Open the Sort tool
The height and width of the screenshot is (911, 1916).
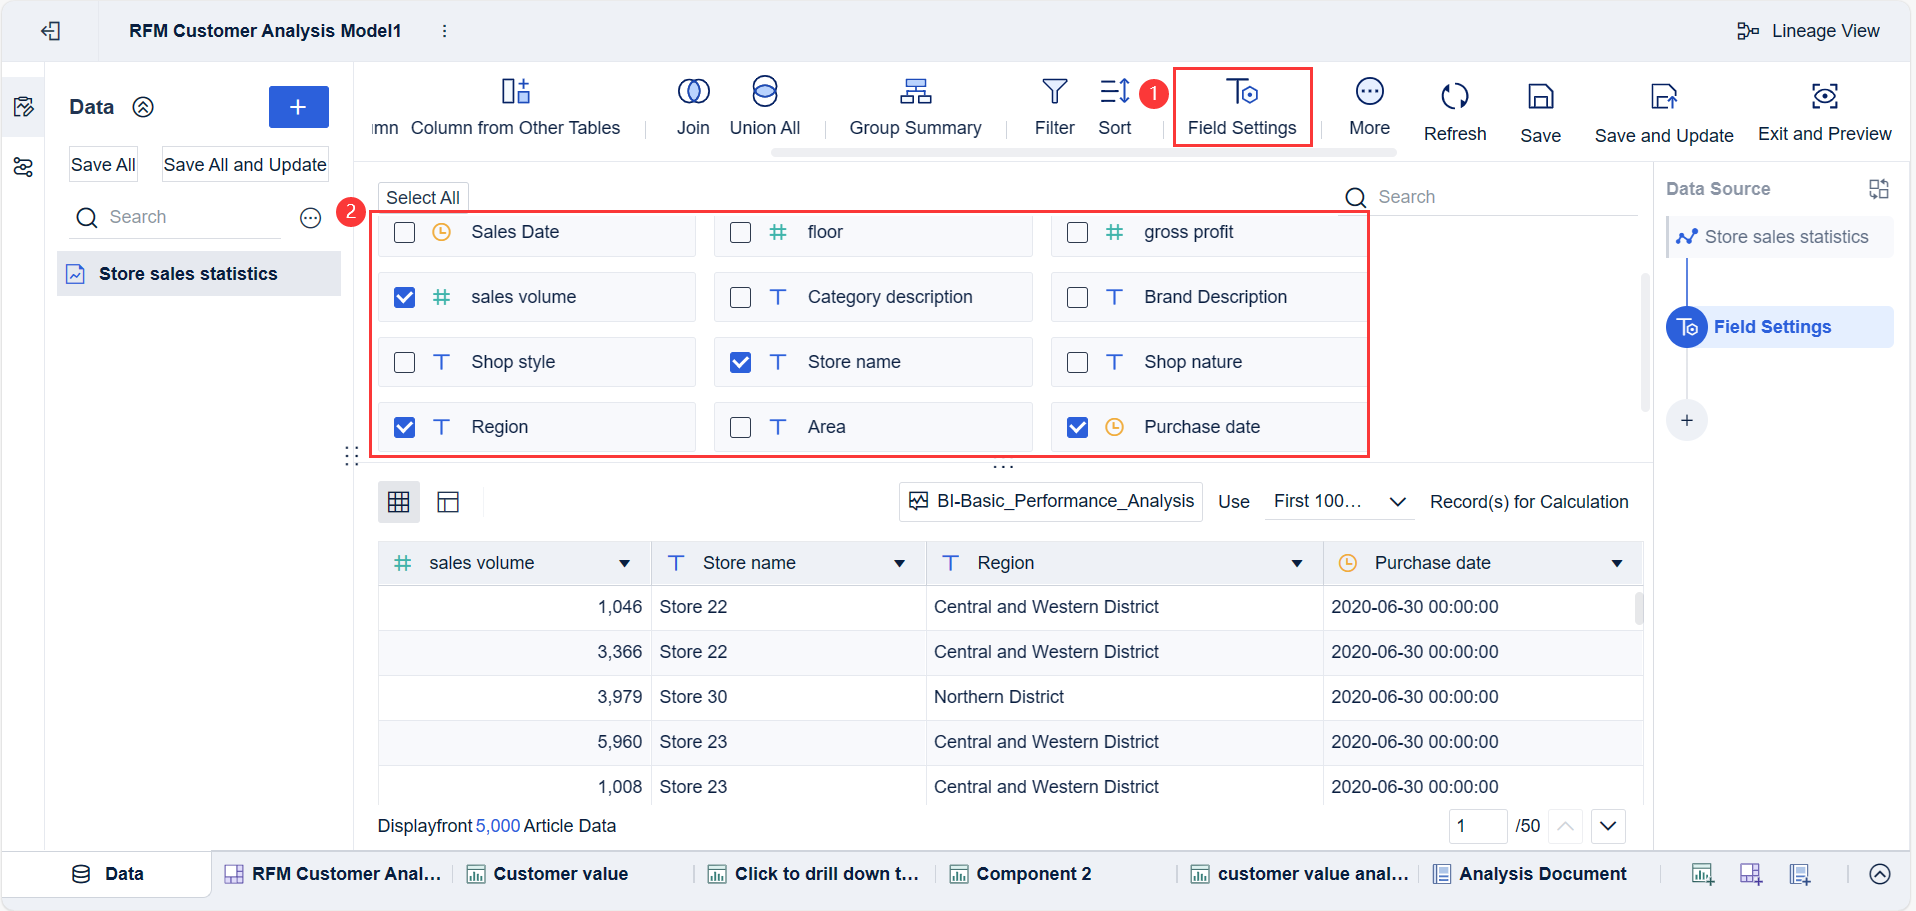point(1113,107)
